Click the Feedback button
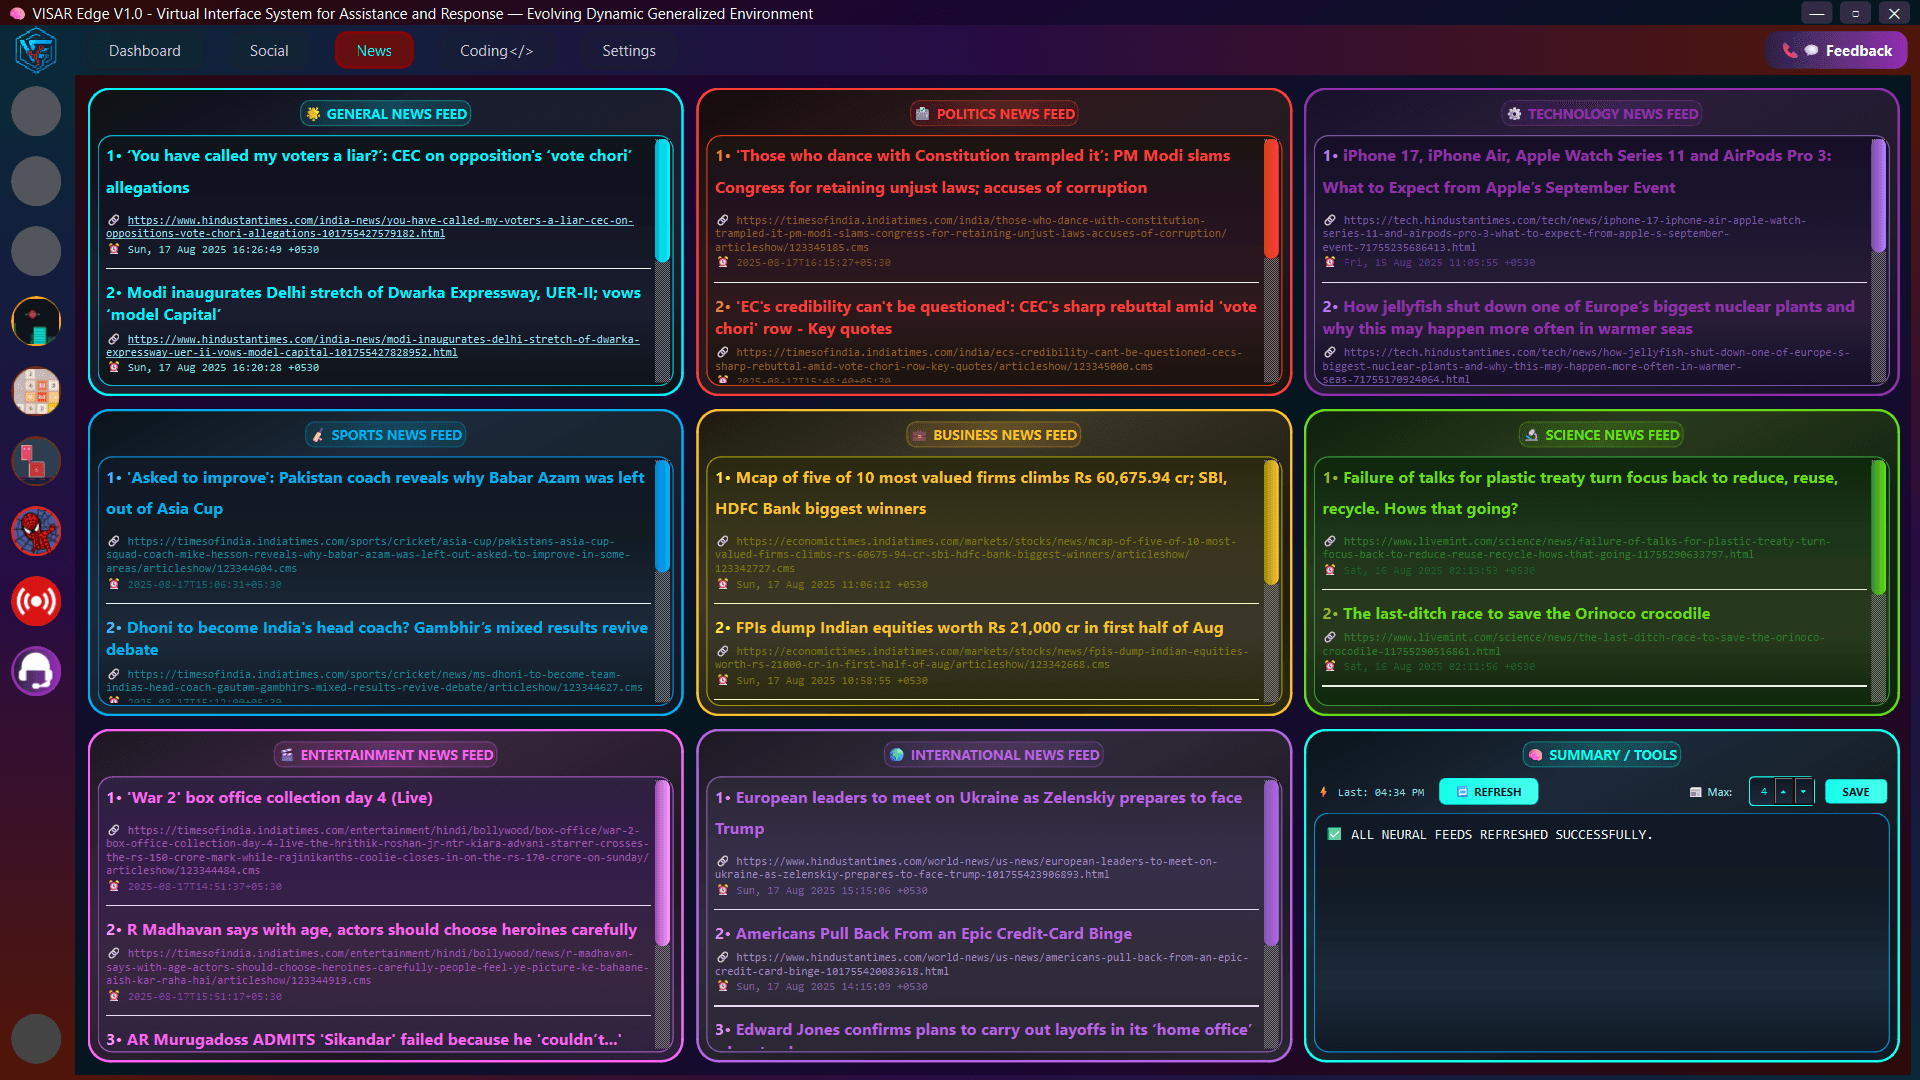The width and height of the screenshot is (1920, 1080). point(1837,51)
